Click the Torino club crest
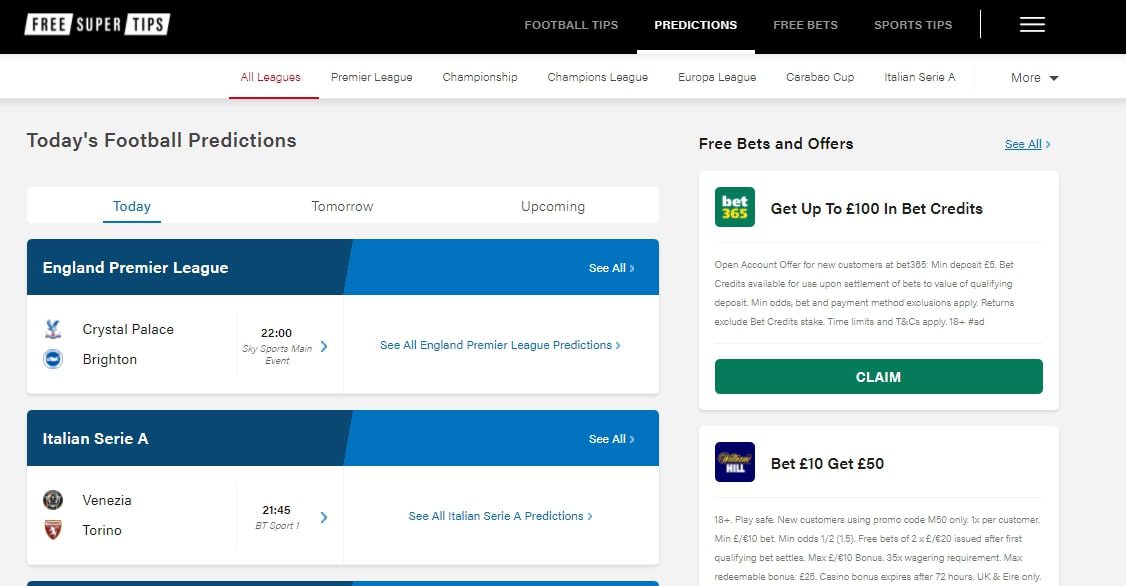 tap(53, 530)
